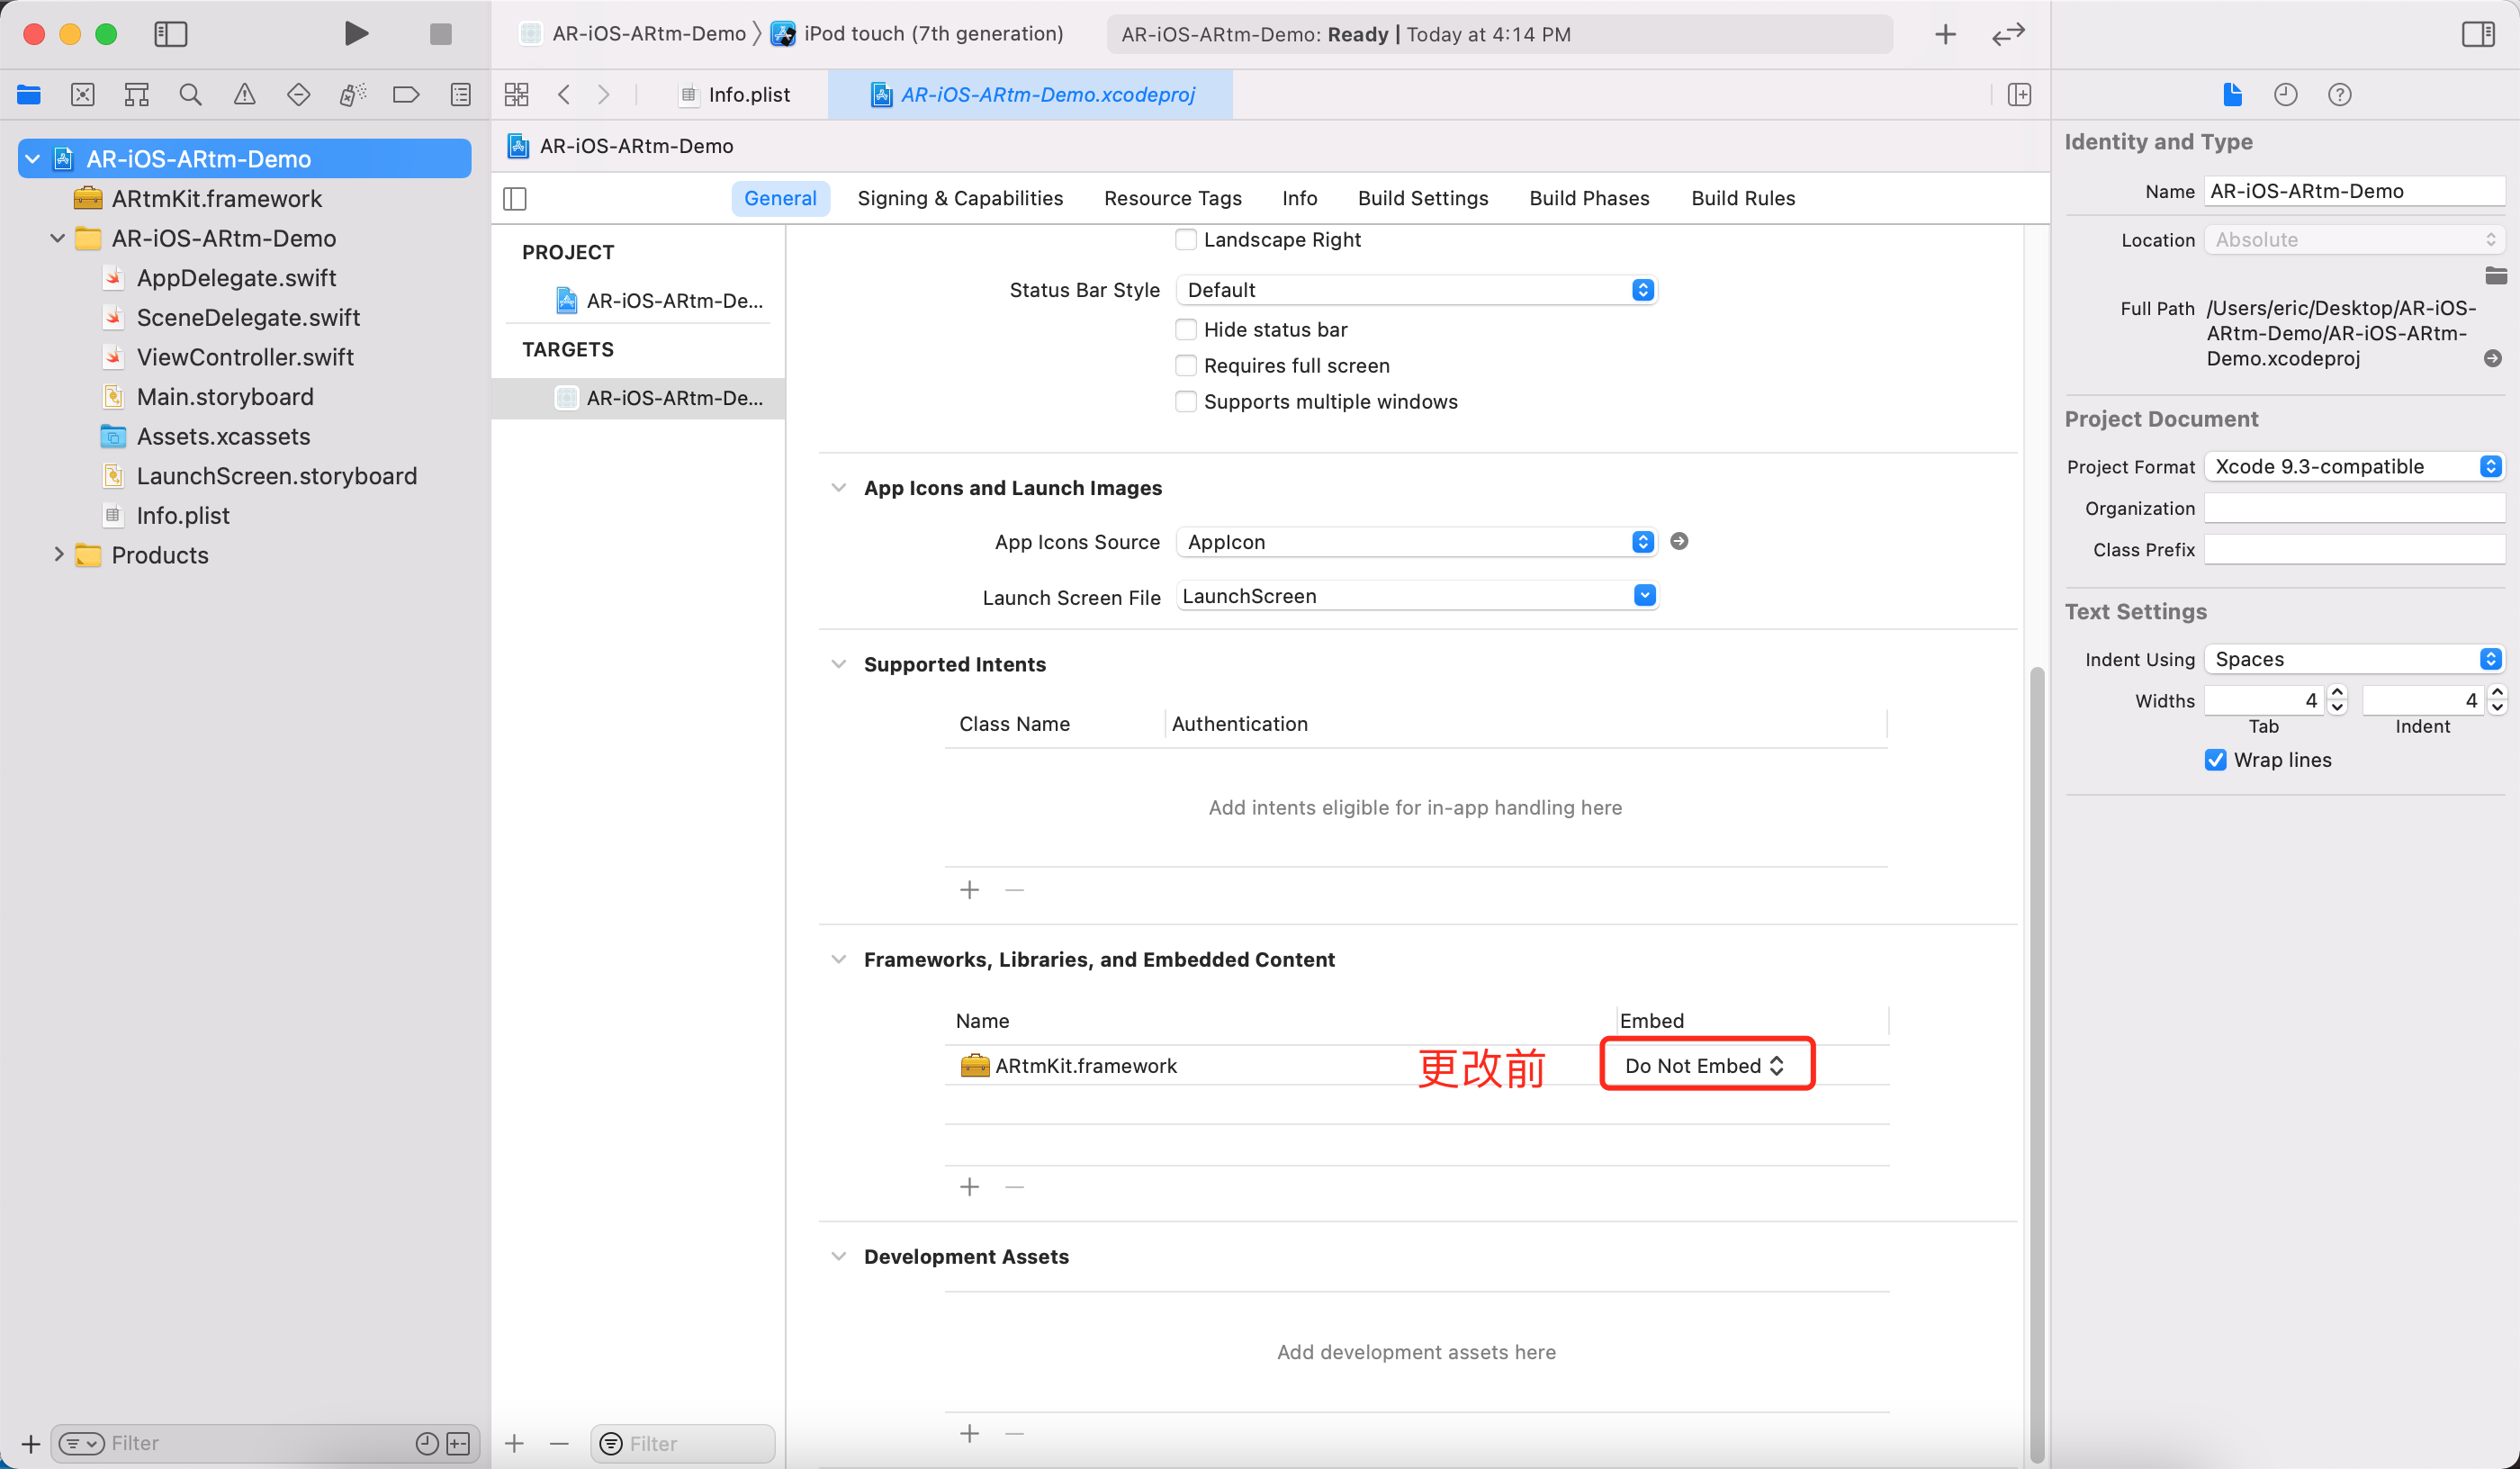This screenshot has height=1469, width=2520.
Task: Open the Status Bar Style dropdown
Action: (x=1416, y=290)
